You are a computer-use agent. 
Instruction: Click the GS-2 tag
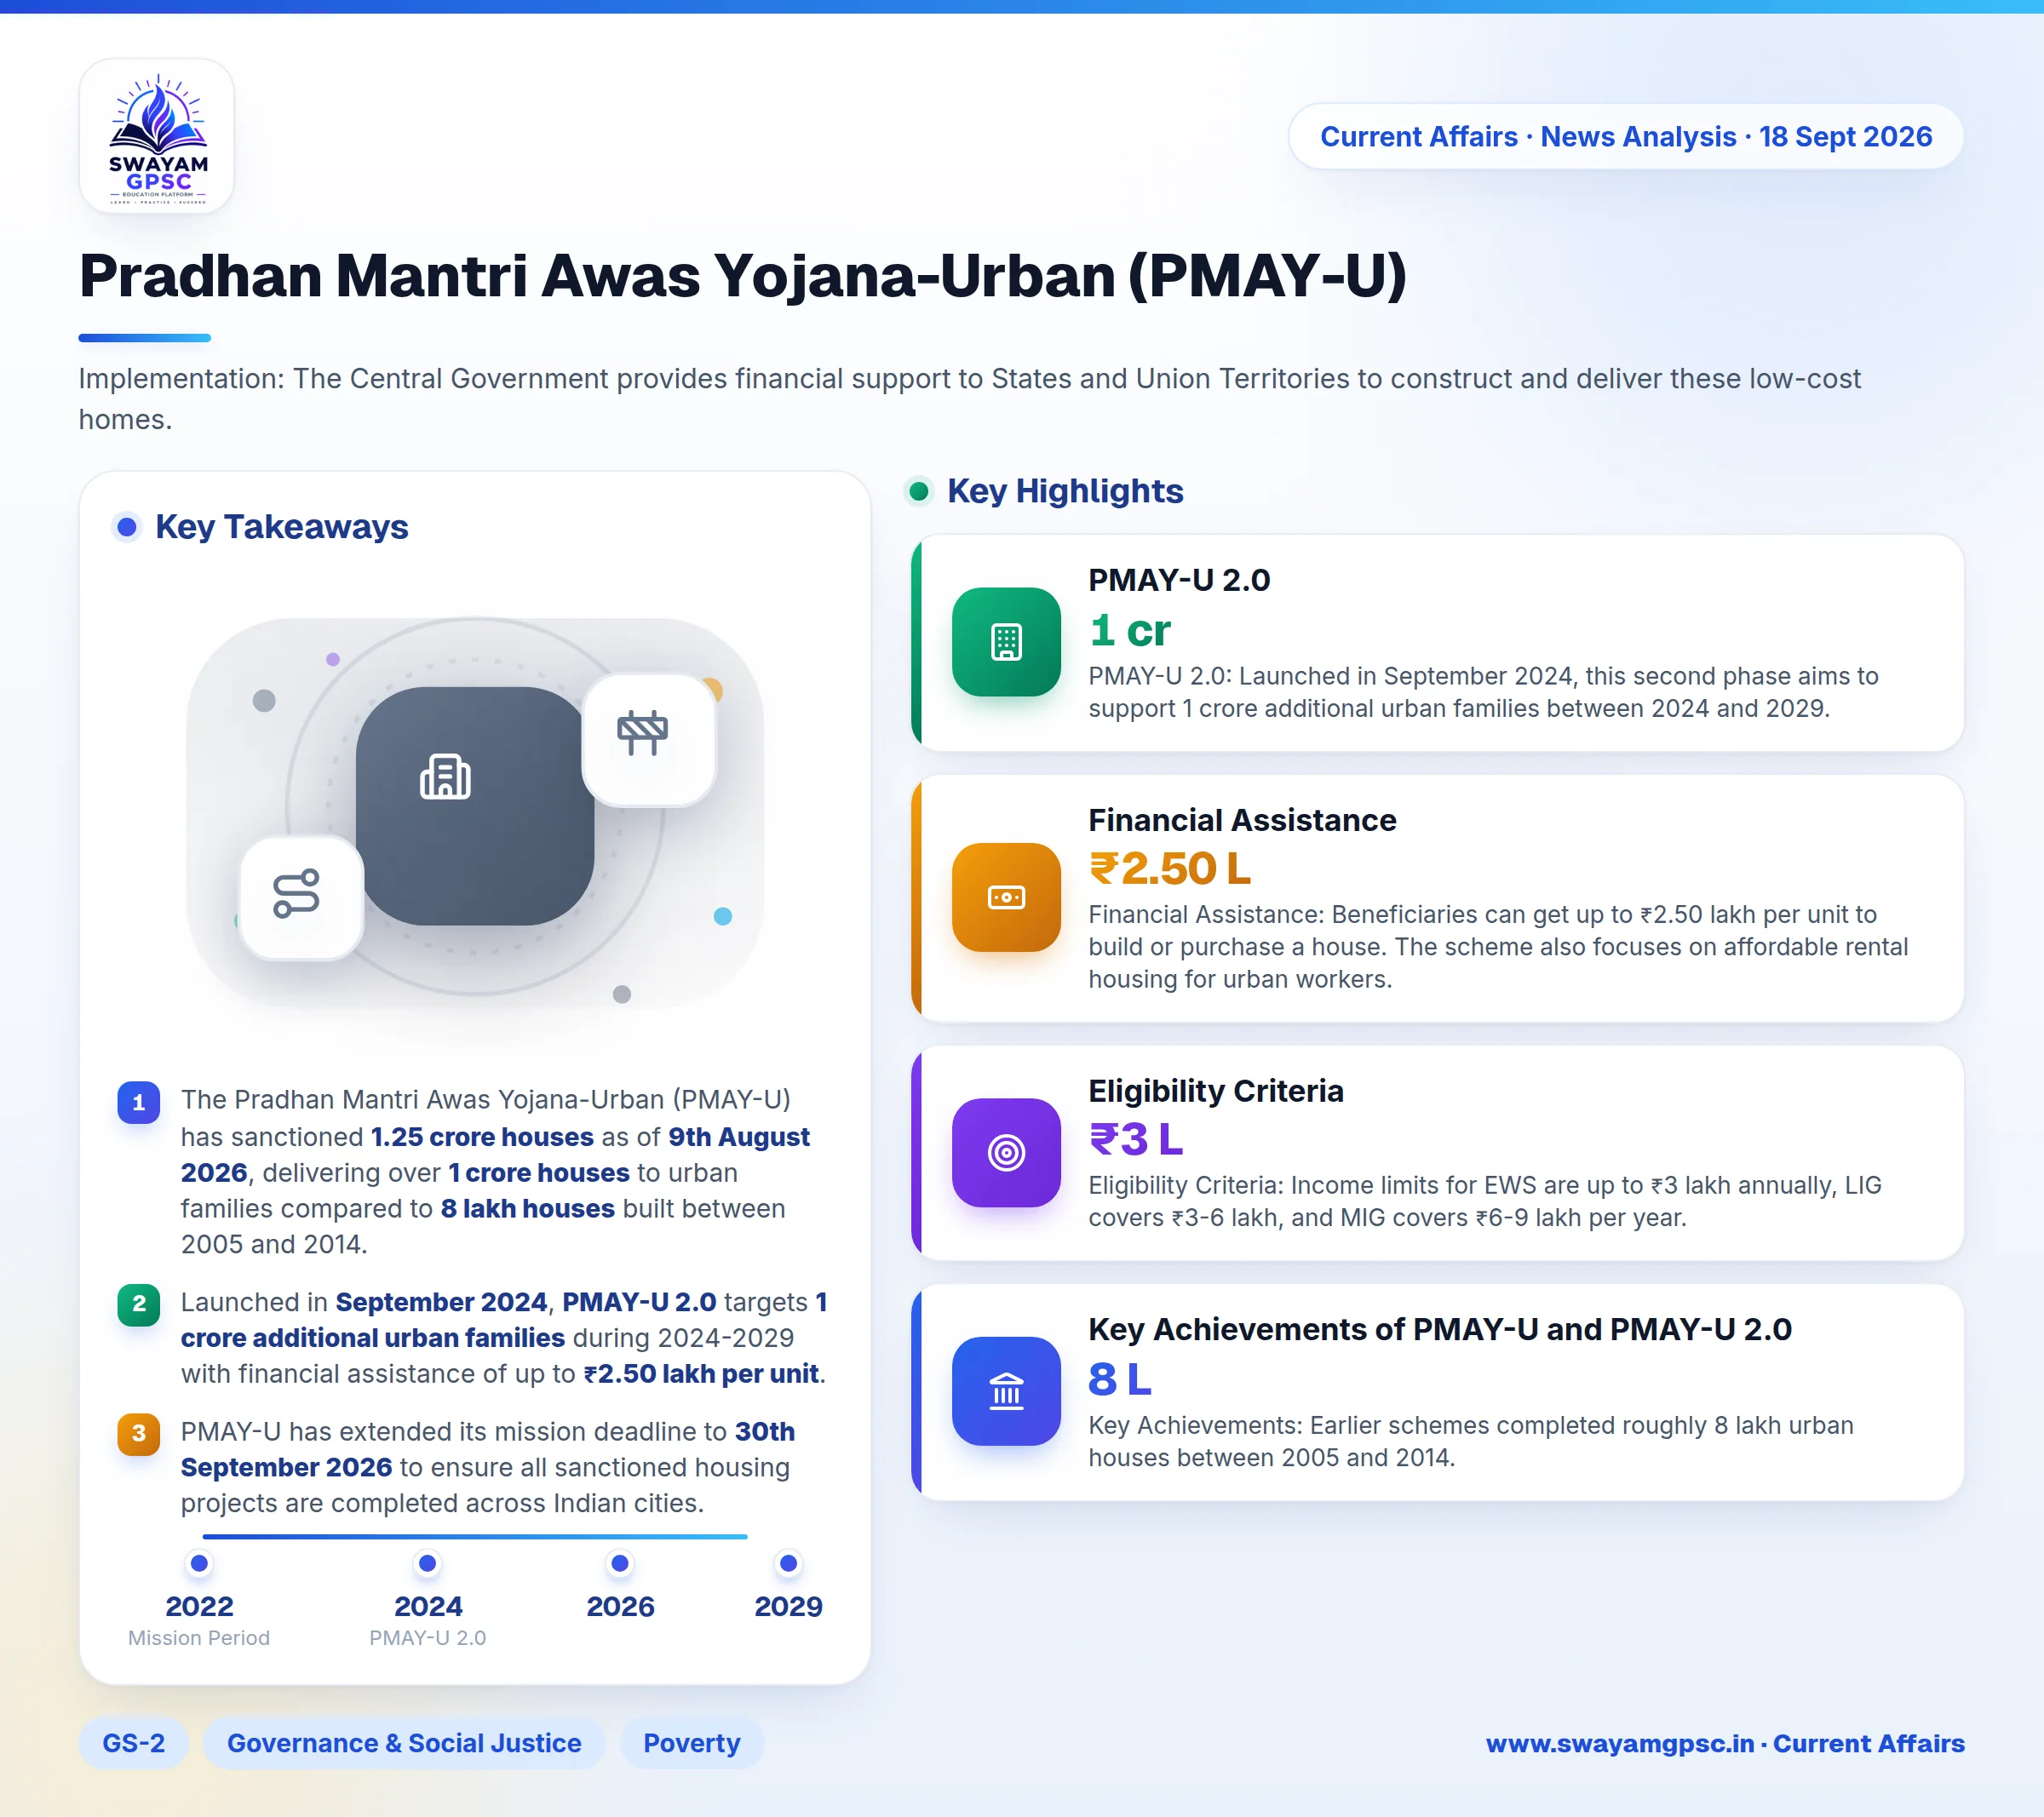point(134,1743)
